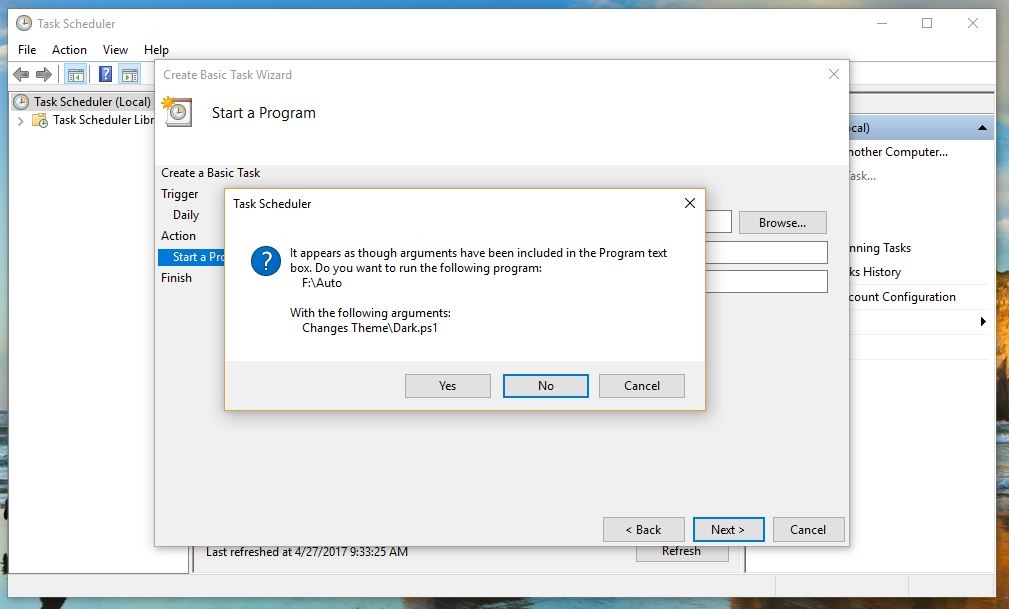This screenshot has width=1009, height=609.
Task: Click the Start in input field
Action: coord(766,281)
